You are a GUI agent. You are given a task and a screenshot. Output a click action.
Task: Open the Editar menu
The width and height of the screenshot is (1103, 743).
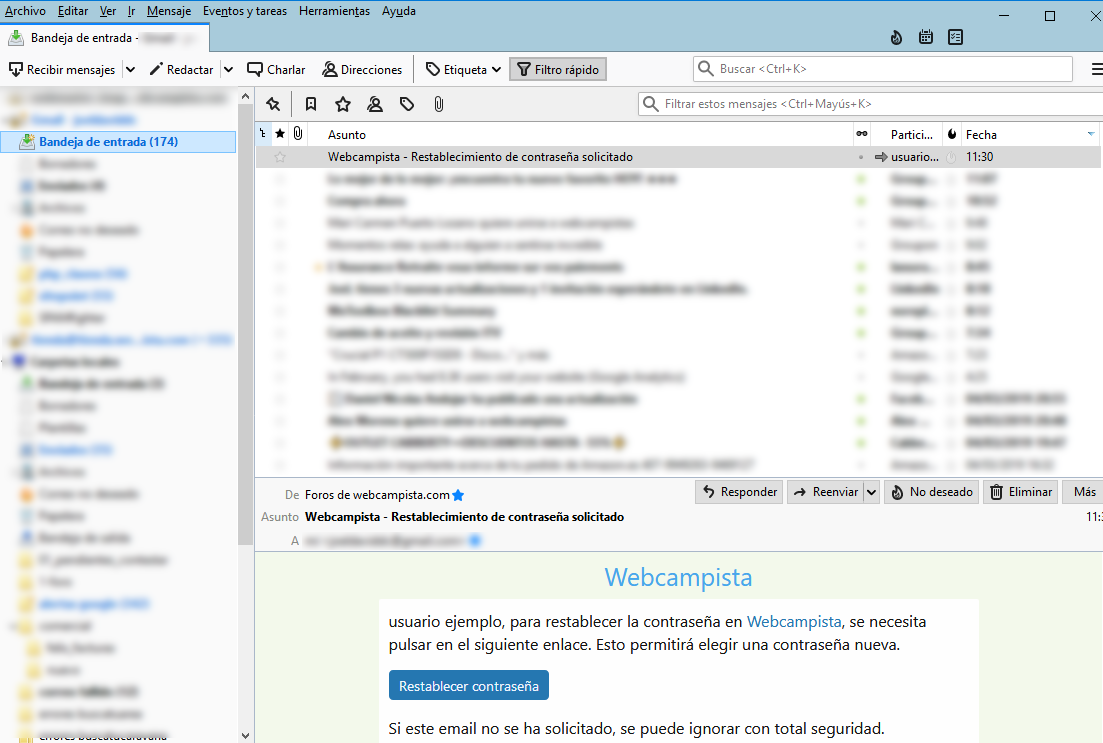click(x=73, y=11)
